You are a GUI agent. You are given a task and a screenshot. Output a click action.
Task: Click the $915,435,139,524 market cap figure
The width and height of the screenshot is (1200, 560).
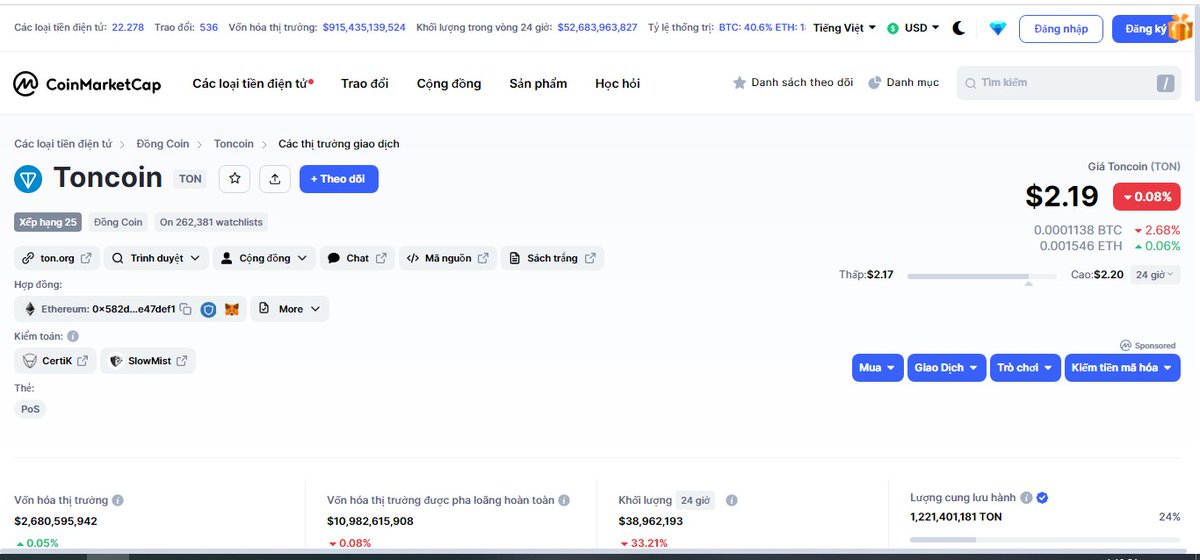pos(364,27)
